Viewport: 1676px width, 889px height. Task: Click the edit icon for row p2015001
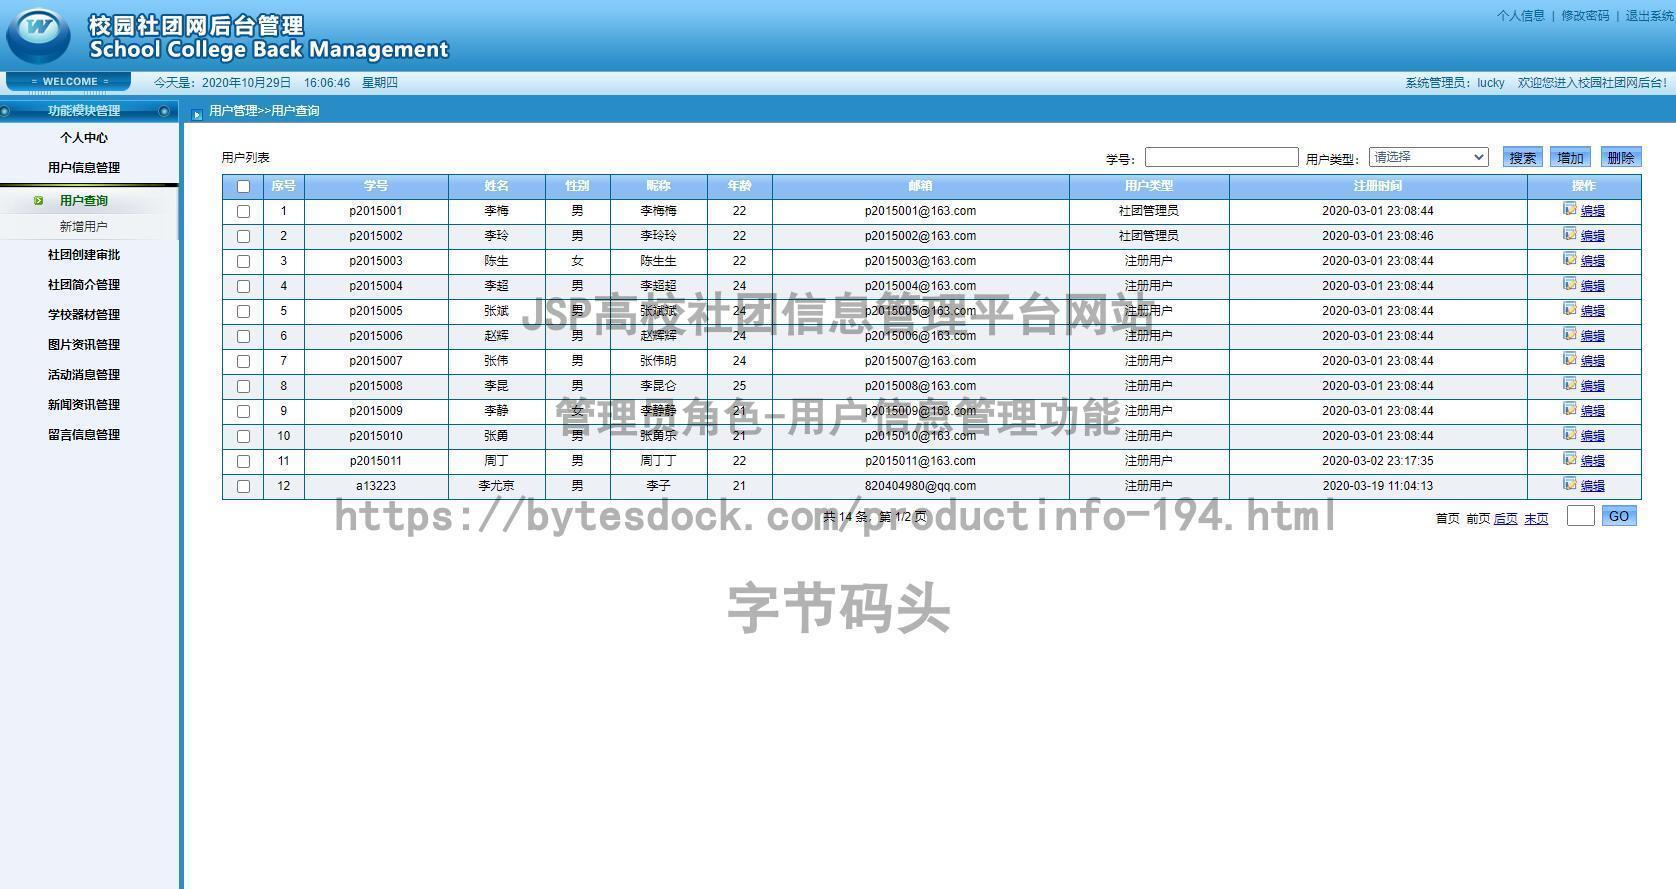pos(1569,209)
